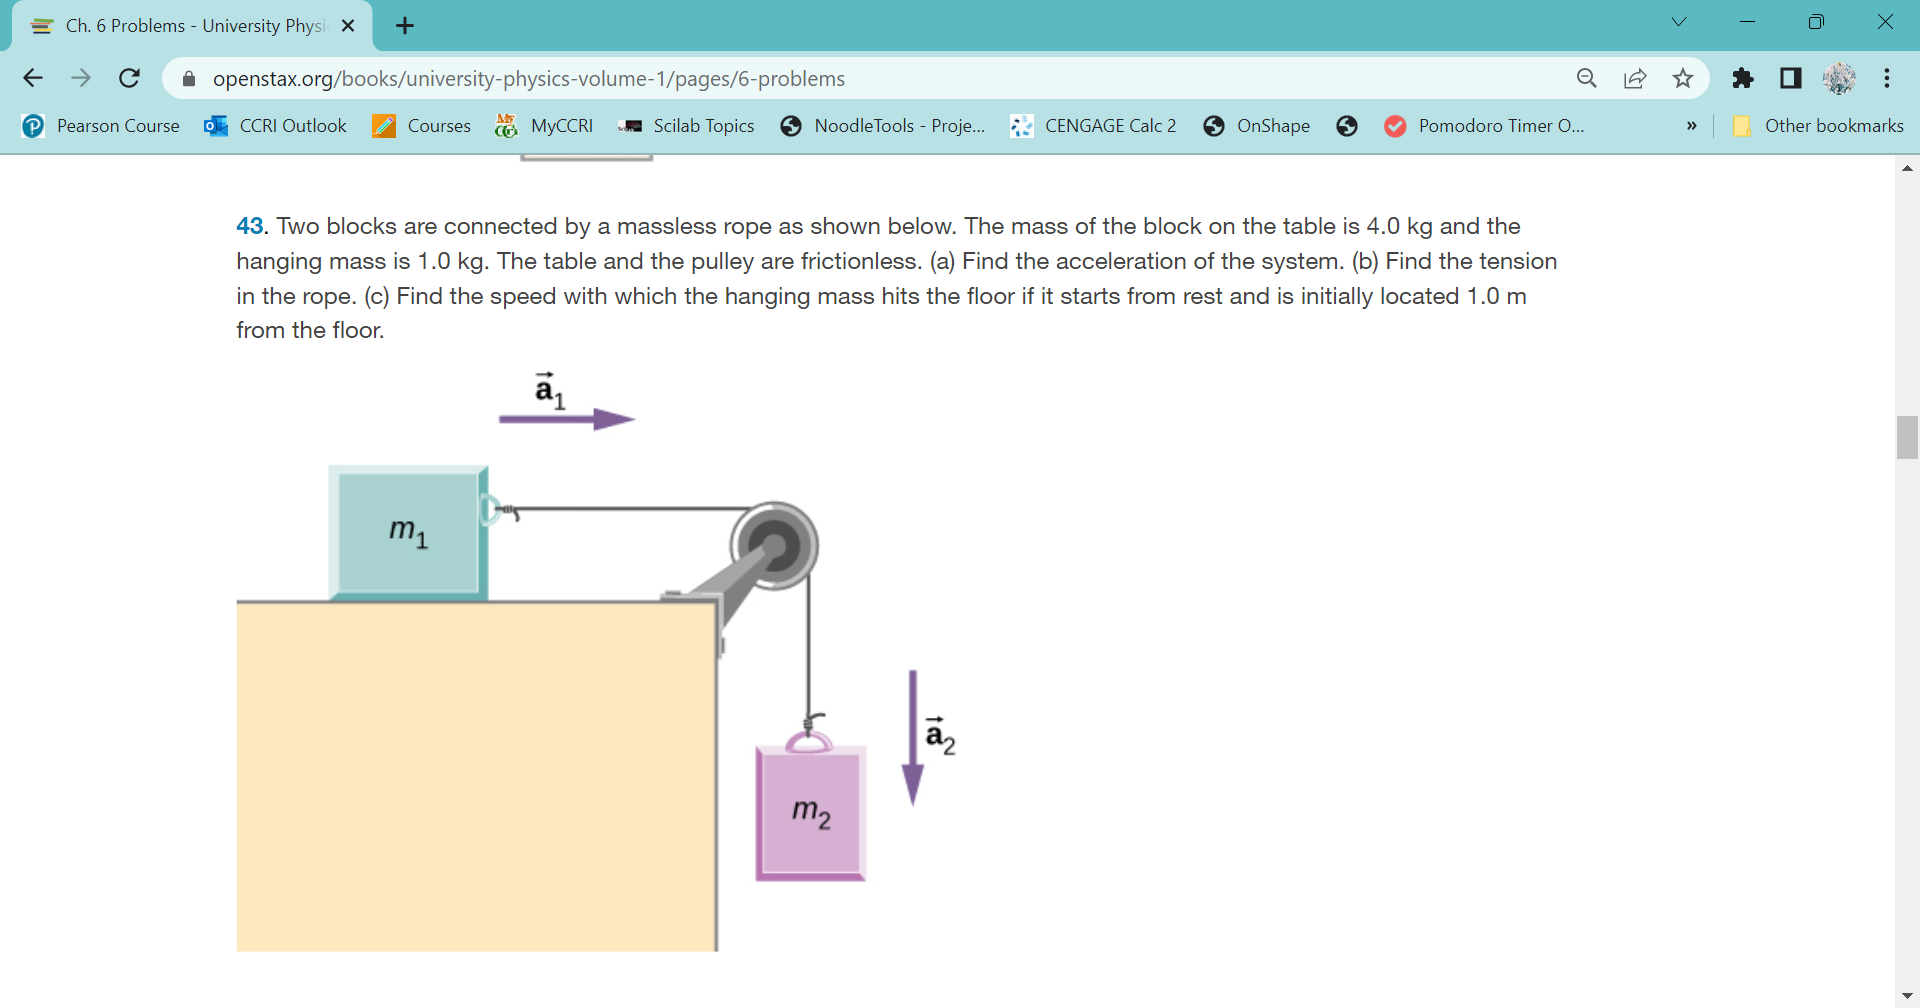The width and height of the screenshot is (1920, 1008).
Task: Click the site security lock icon
Action: point(188,78)
